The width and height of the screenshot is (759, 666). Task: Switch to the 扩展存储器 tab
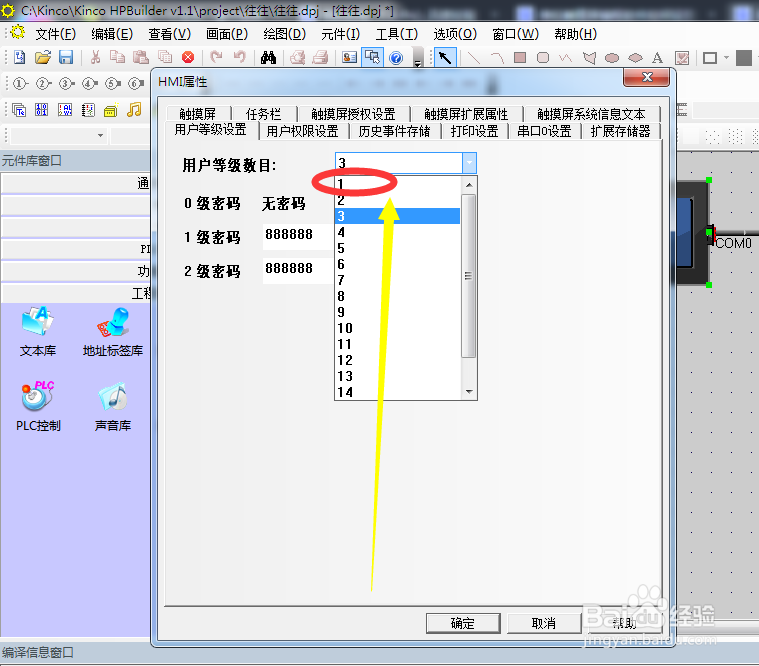620,131
